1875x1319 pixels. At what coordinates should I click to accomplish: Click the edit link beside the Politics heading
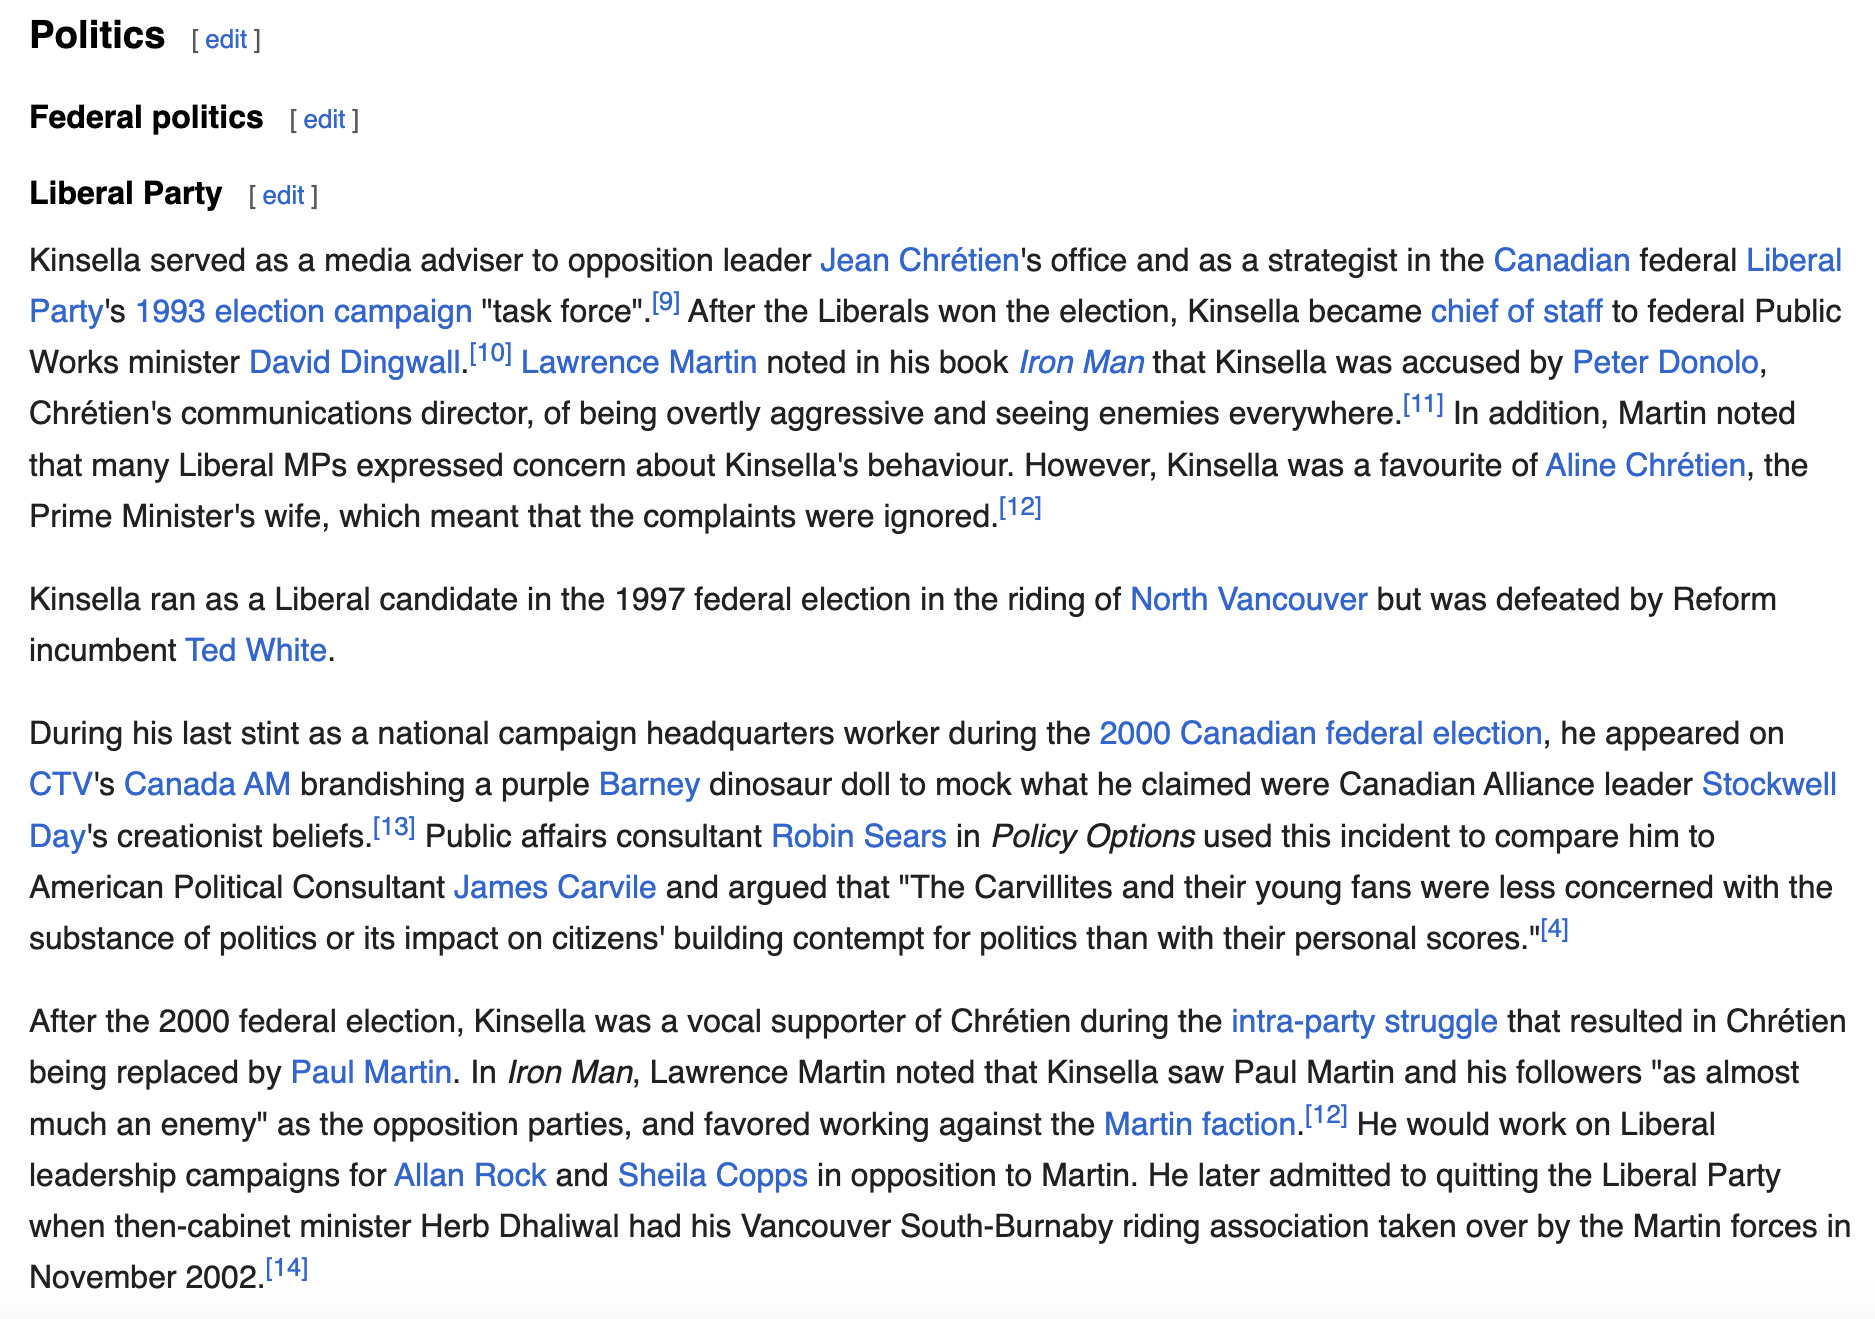click(226, 39)
